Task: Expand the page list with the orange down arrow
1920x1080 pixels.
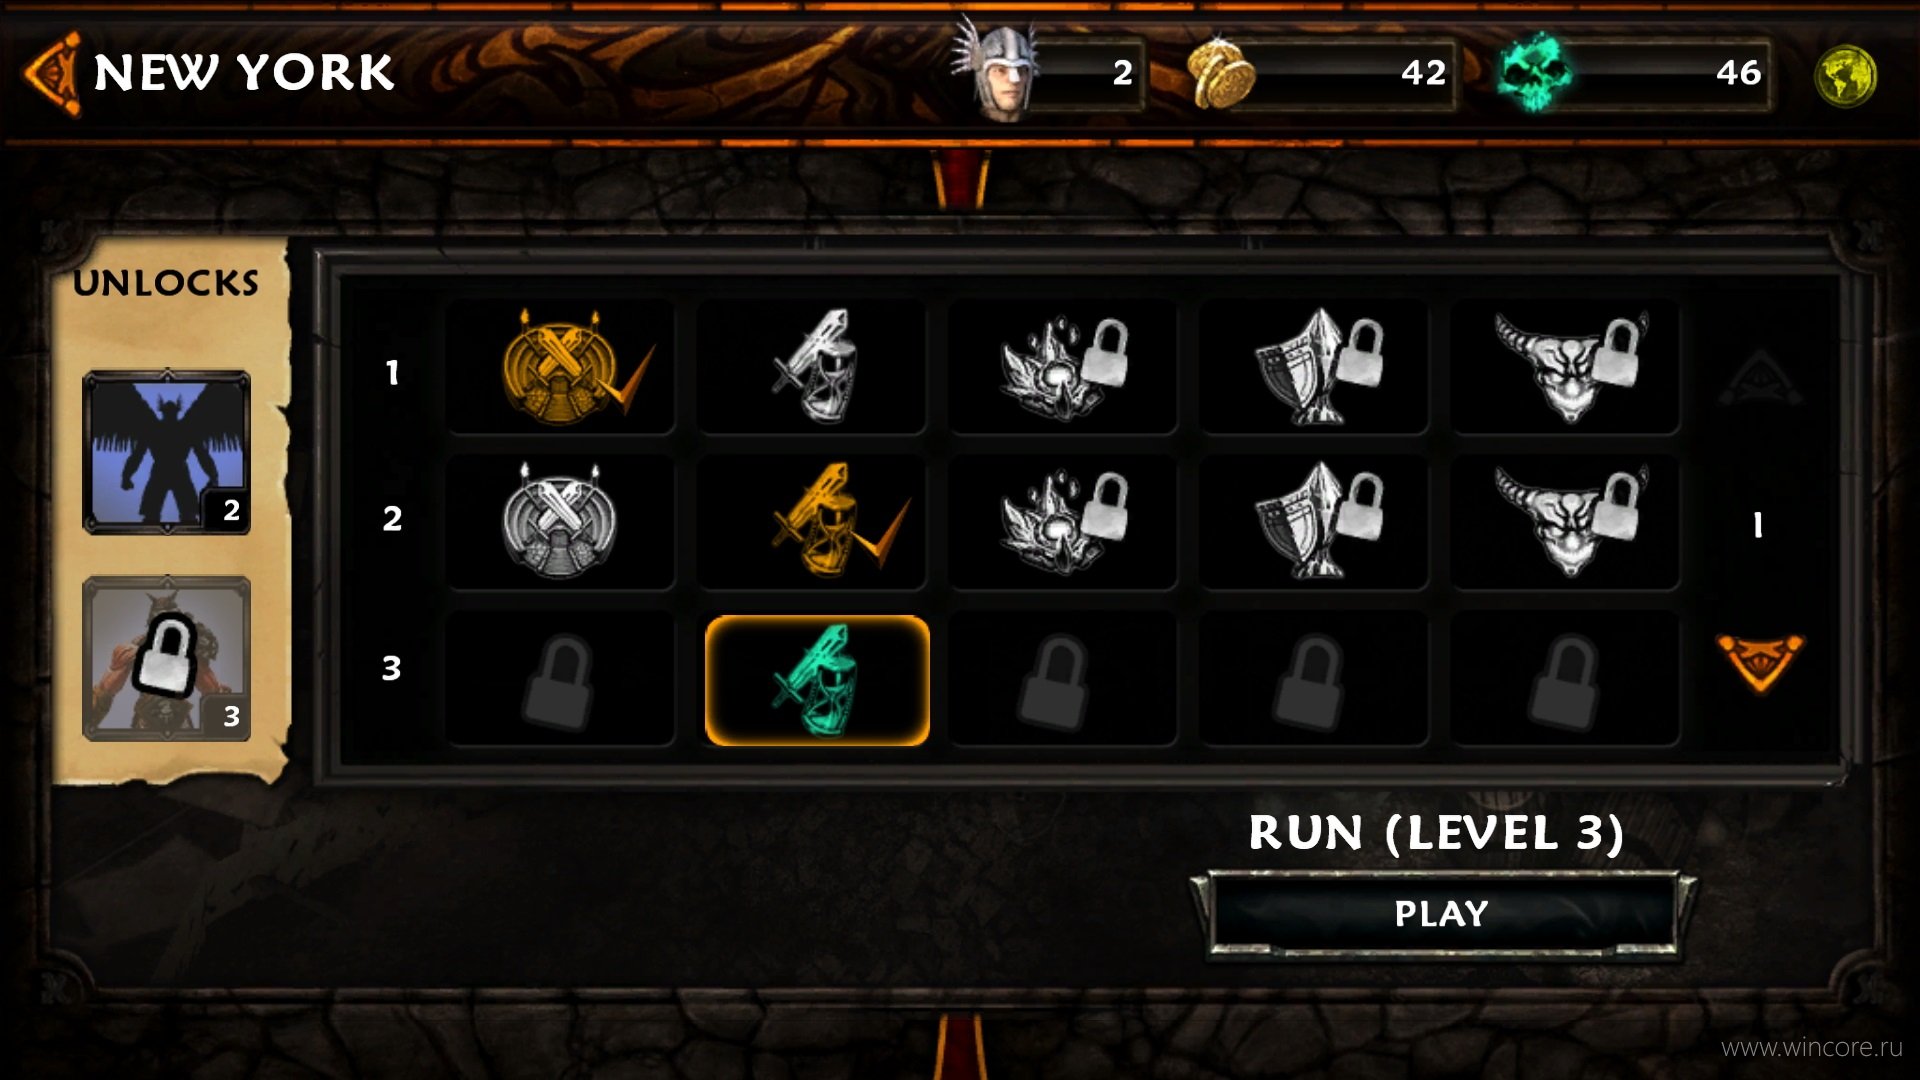Action: point(1760,661)
